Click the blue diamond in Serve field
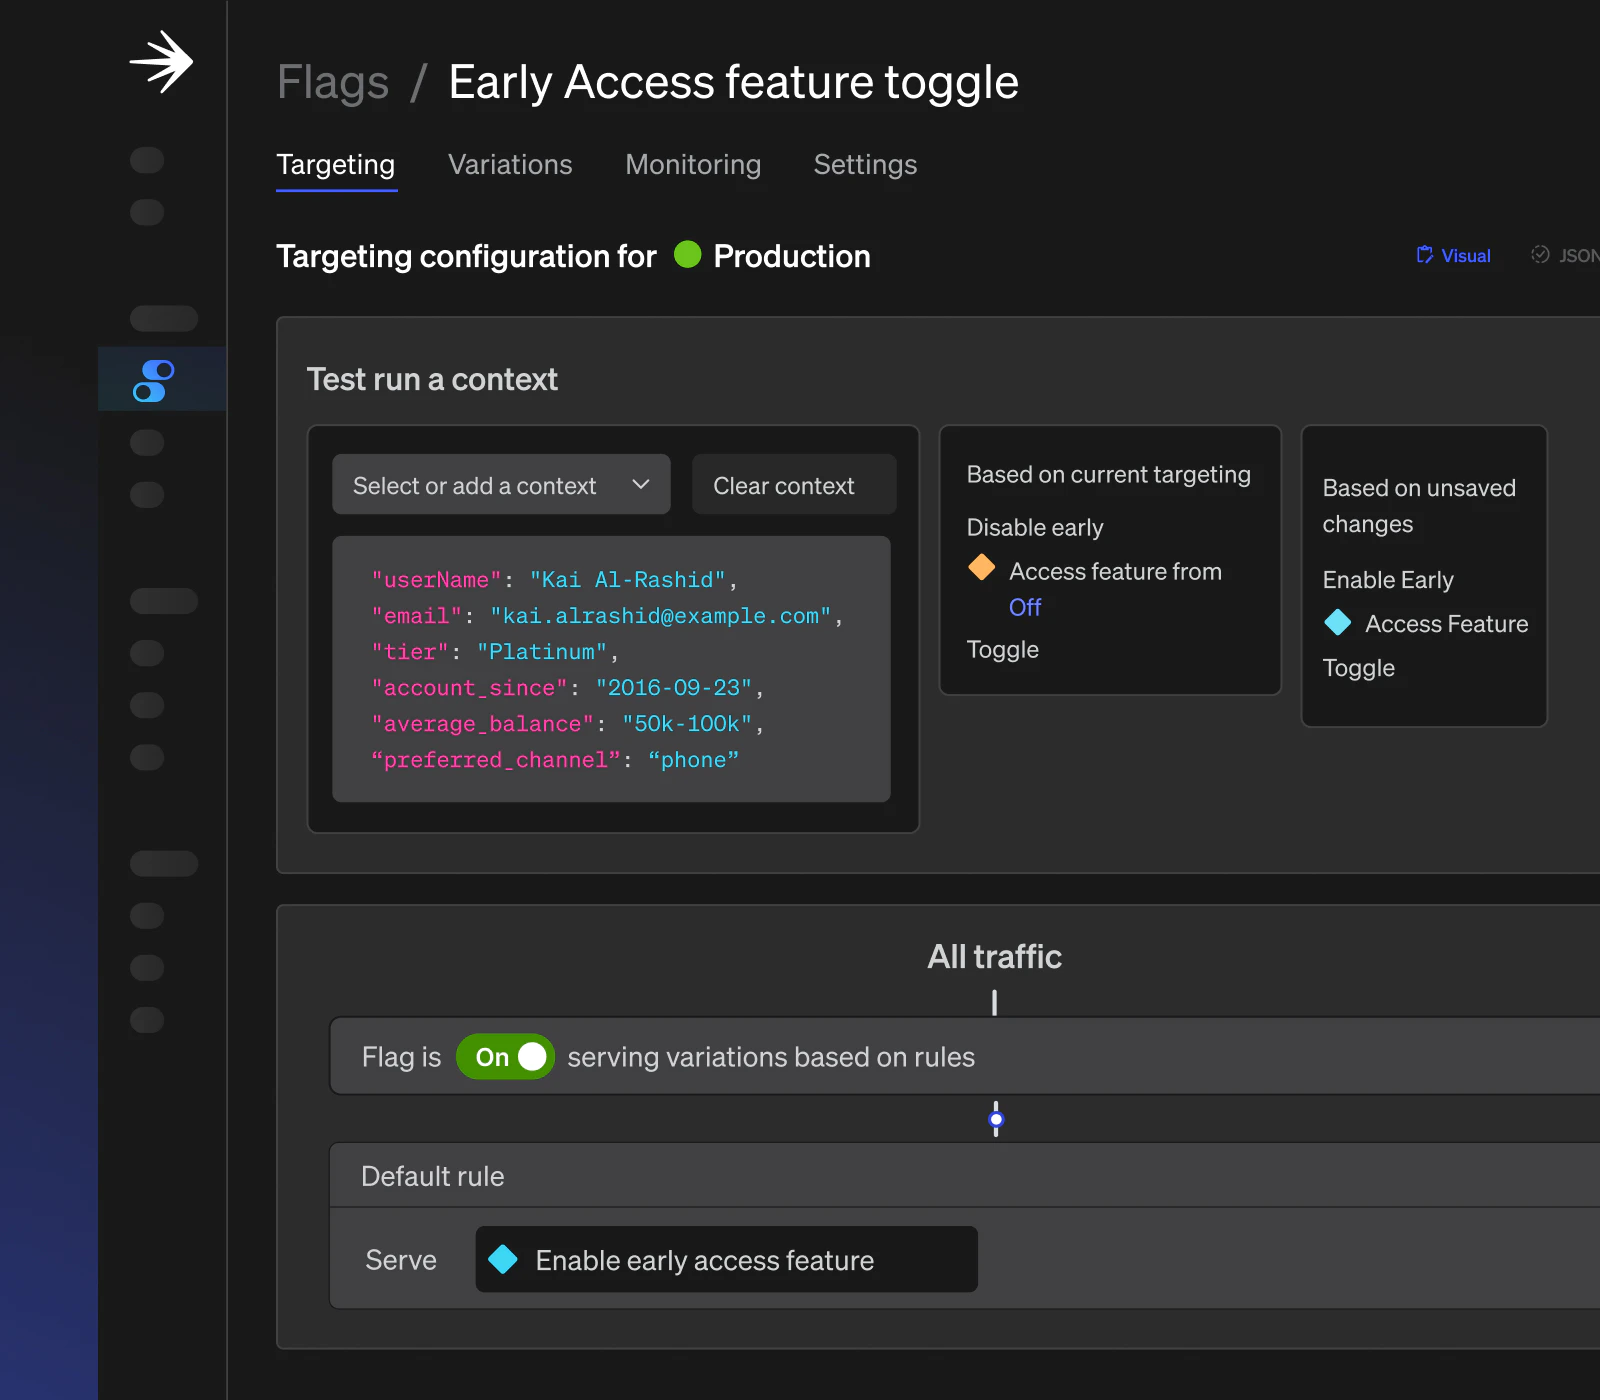The width and height of the screenshot is (1600, 1400). pyautogui.click(x=503, y=1259)
